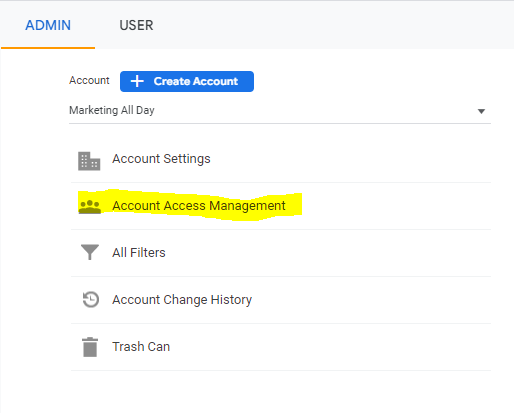The height and width of the screenshot is (413, 514).
Task: Switch to the ADMIN tab
Action: tap(48, 25)
